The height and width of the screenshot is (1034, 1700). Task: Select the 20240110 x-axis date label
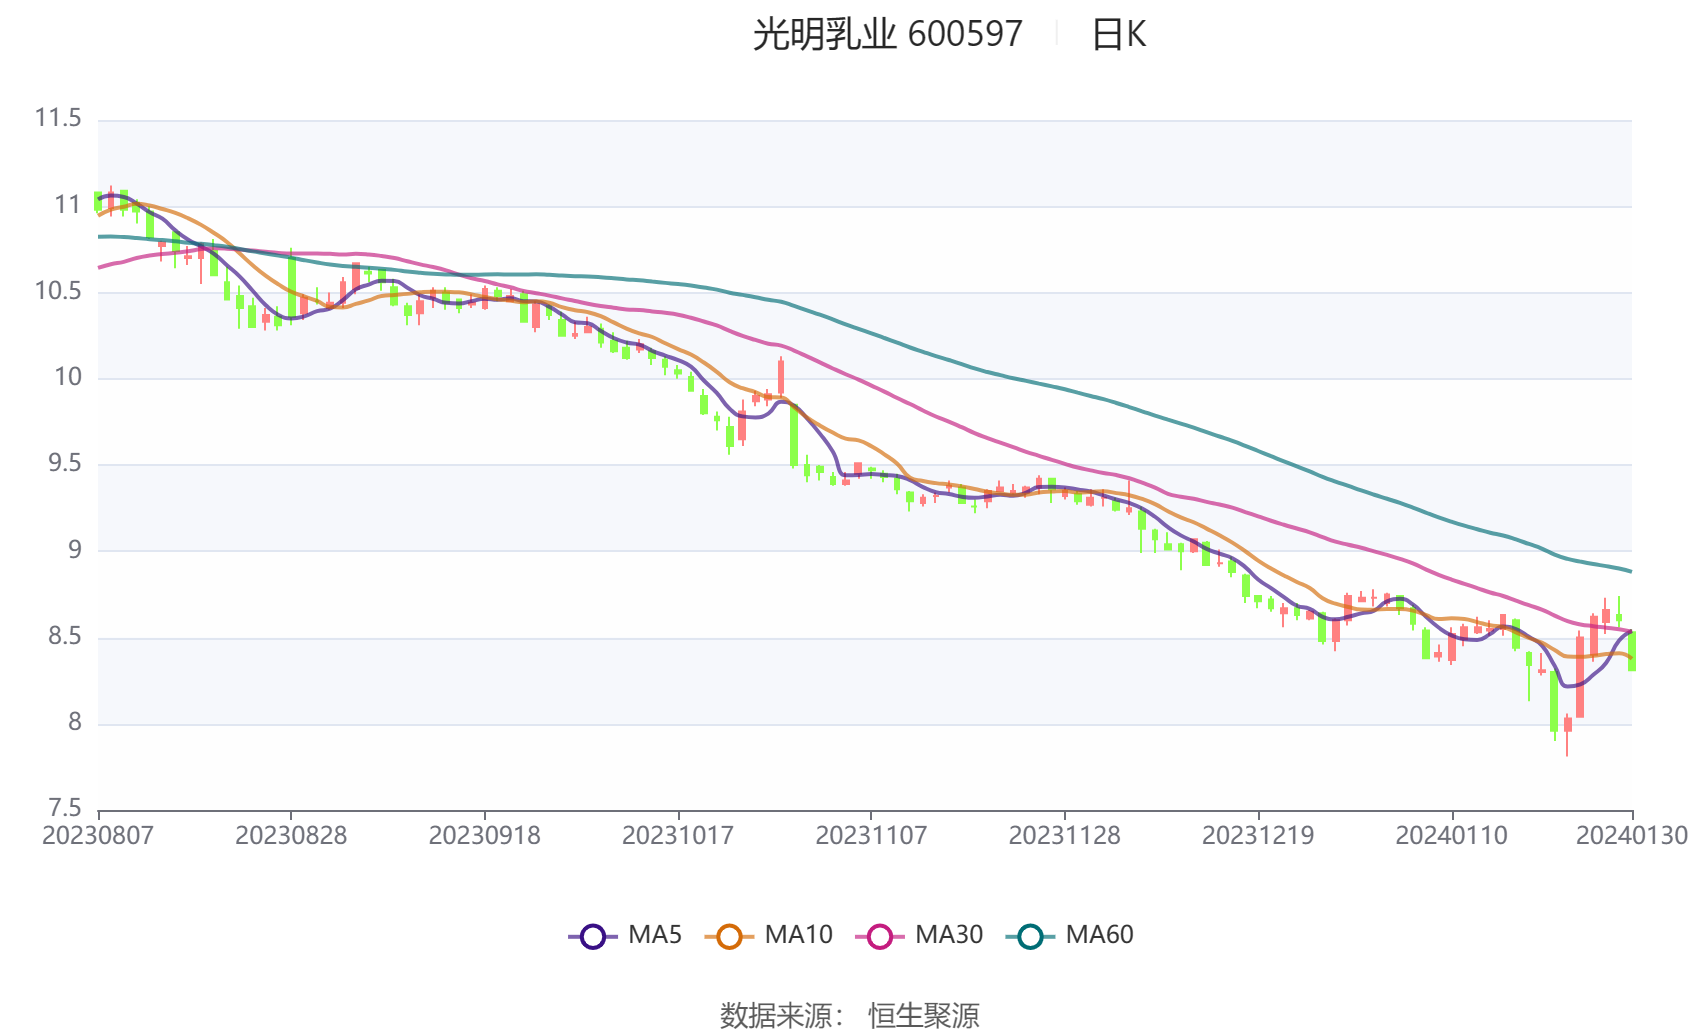coord(1451,836)
